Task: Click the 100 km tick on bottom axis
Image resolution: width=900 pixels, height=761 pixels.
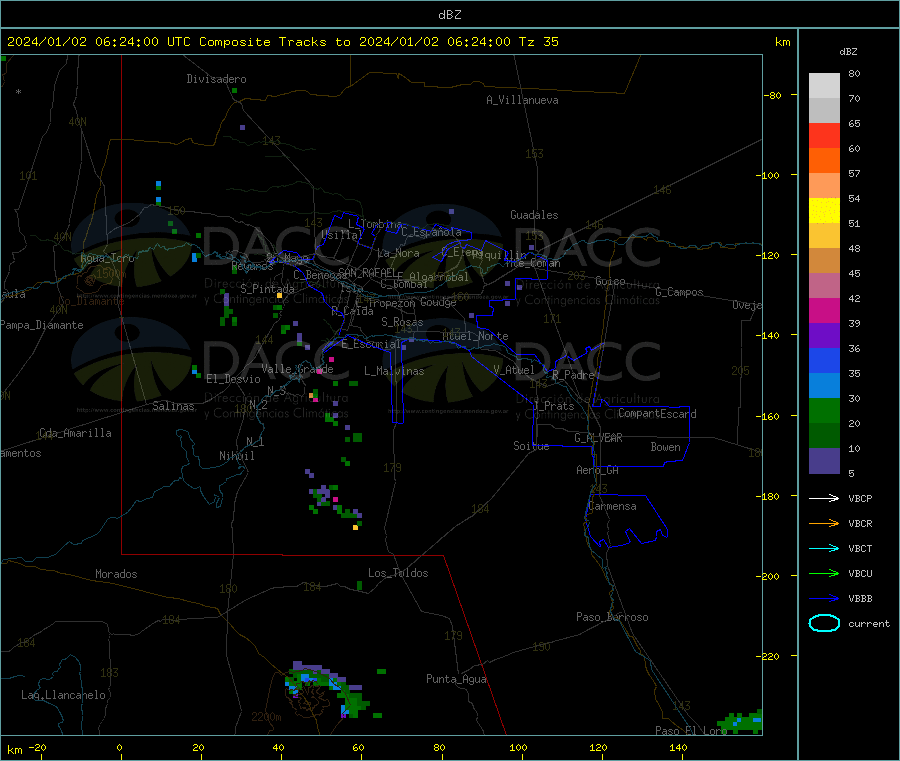Action: click(x=518, y=747)
